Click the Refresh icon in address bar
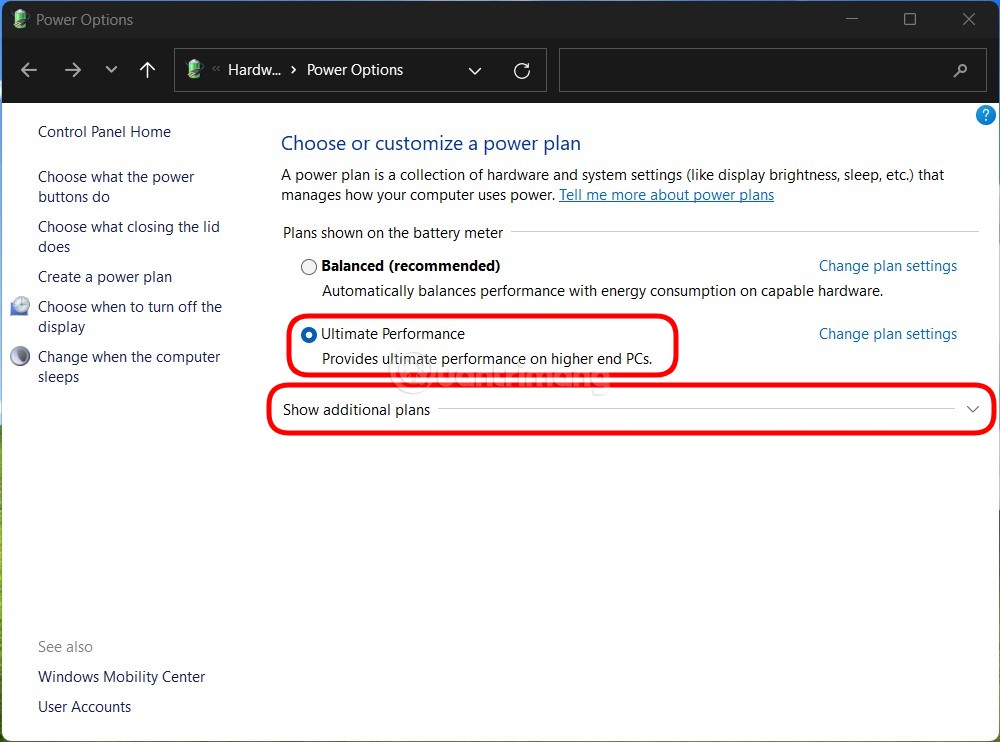Image resolution: width=1000 pixels, height=742 pixels. coord(521,70)
